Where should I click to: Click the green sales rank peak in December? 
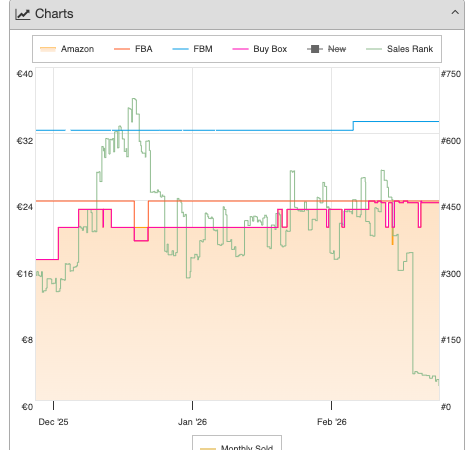pyautogui.click(x=134, y=99)
